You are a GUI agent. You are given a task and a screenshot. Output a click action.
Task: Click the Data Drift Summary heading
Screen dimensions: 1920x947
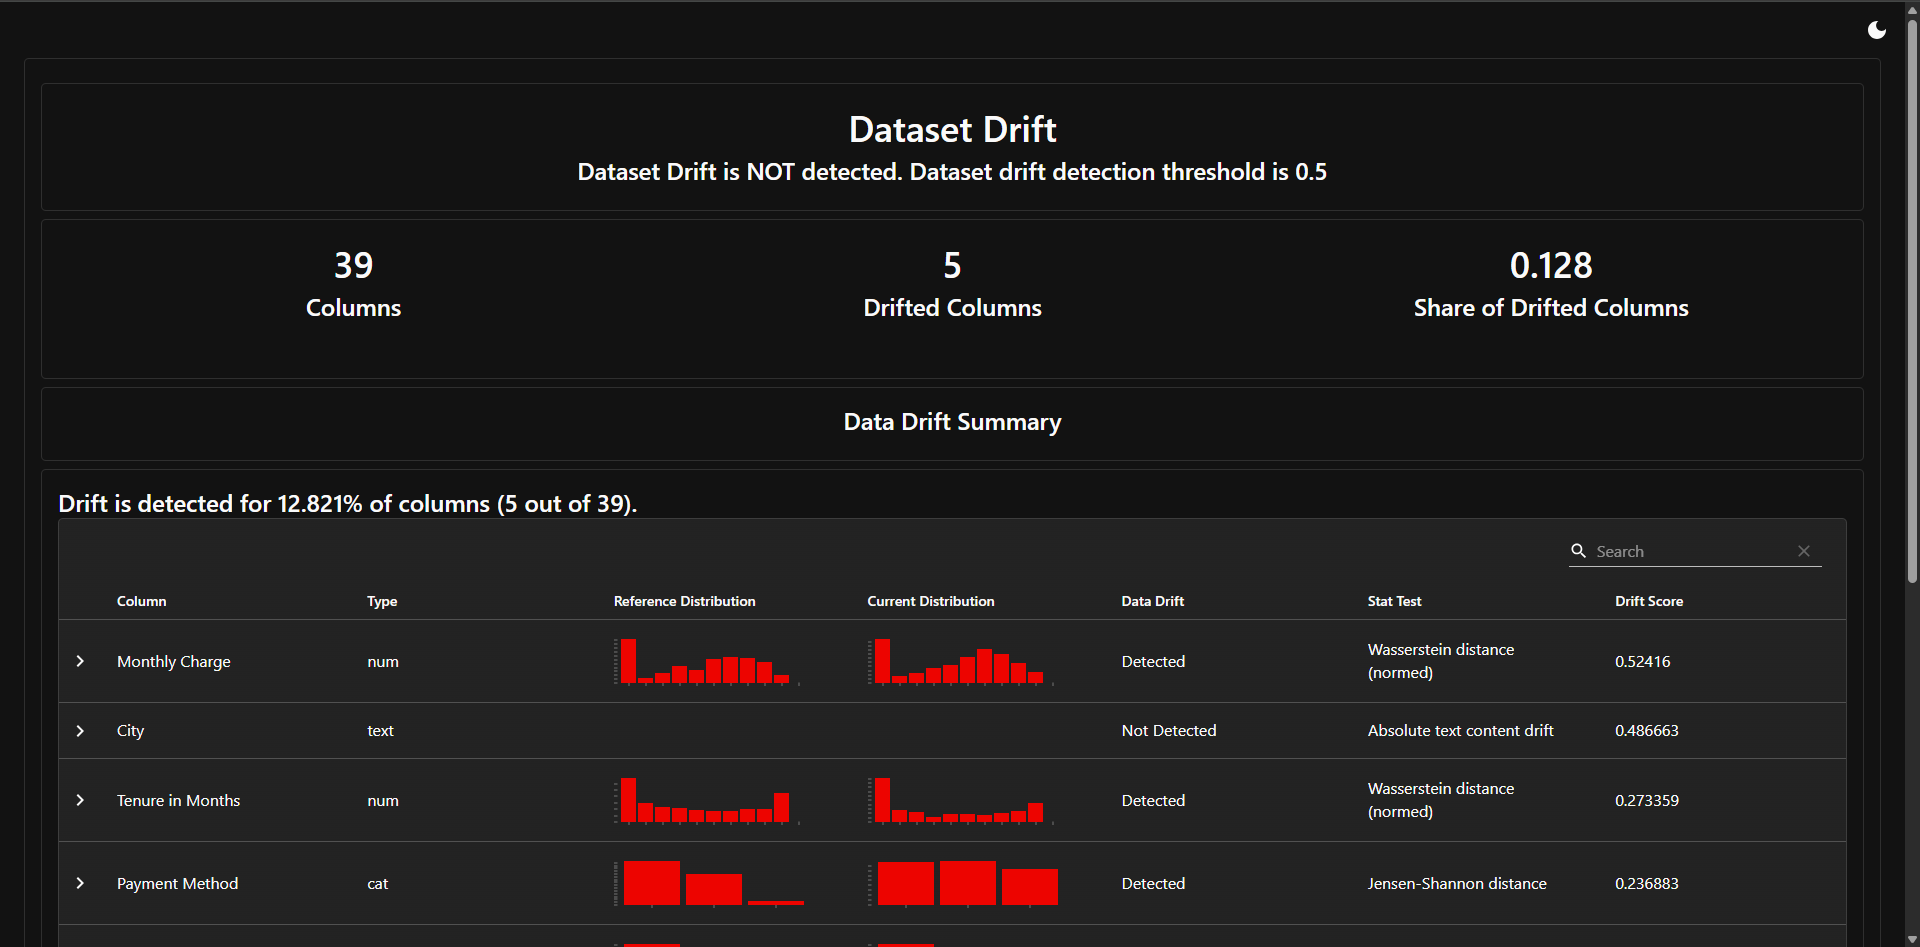tap(952, 422)
